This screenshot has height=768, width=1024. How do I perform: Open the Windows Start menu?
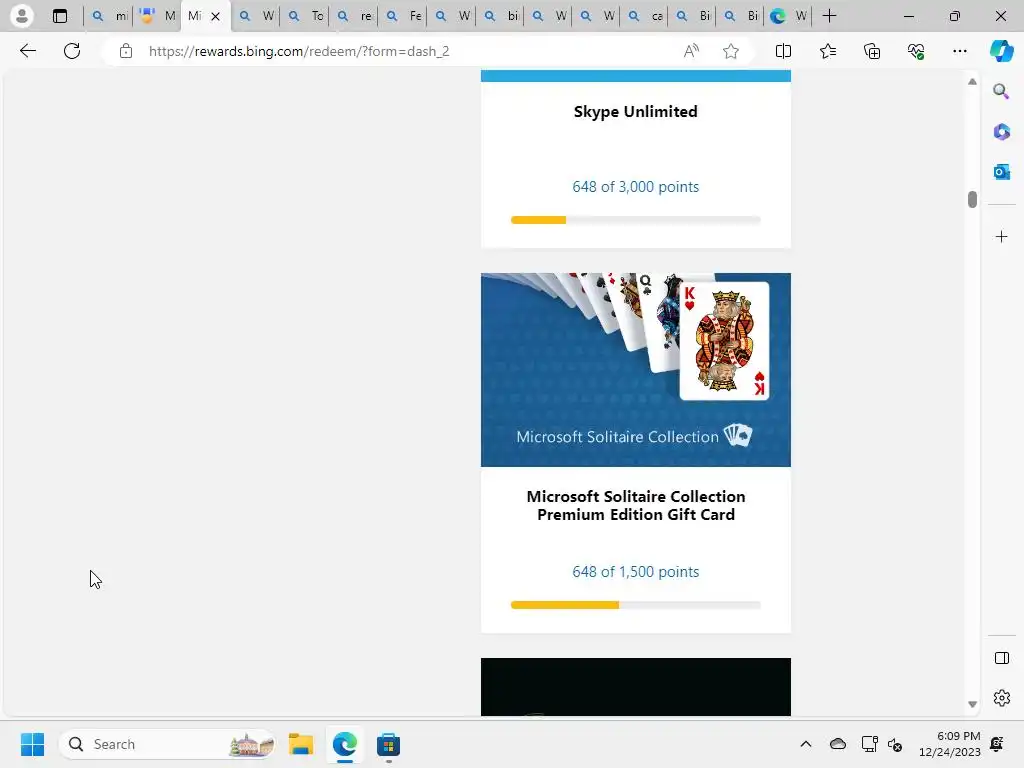tap(32, 744)
